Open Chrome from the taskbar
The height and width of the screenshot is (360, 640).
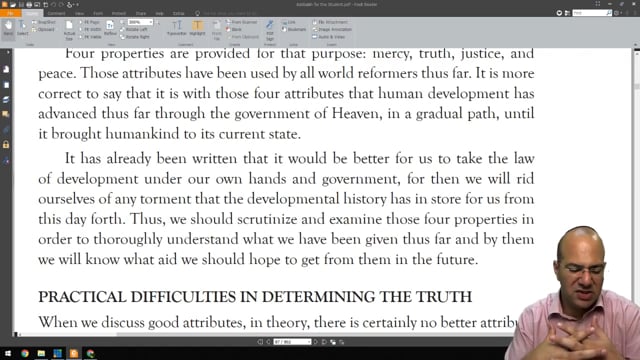point(24,353)
